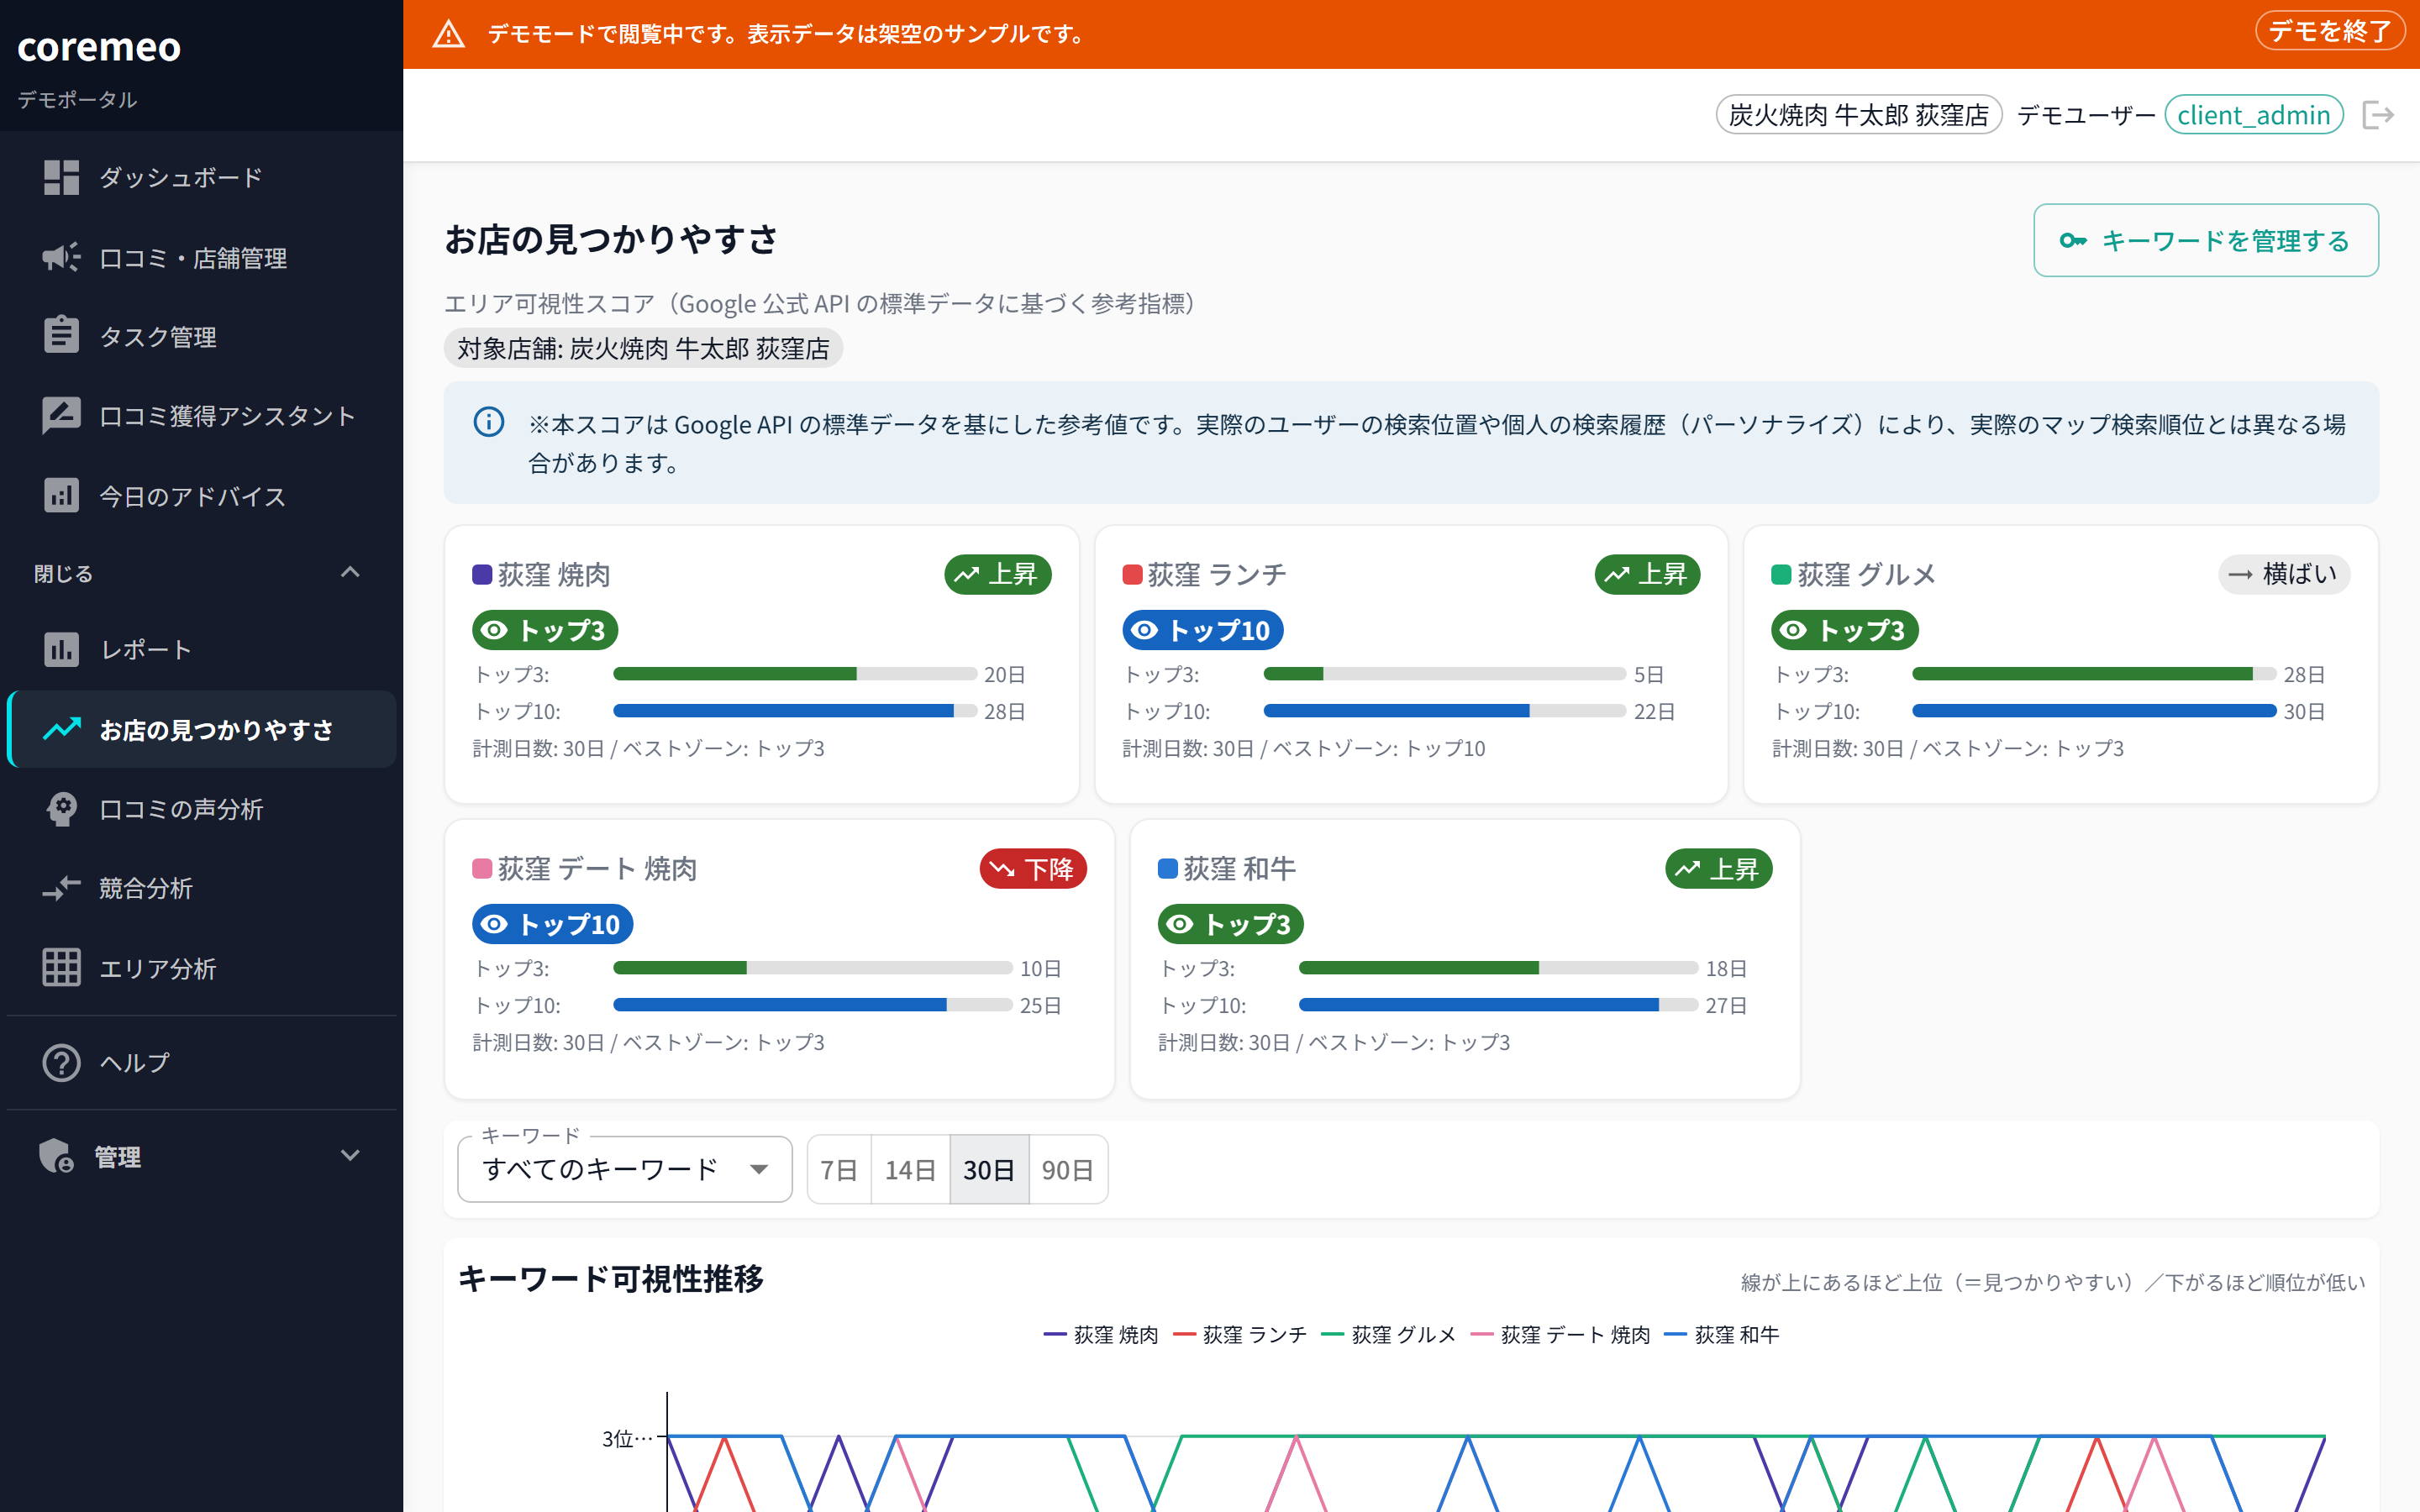Click the 上昇 badge on 荻窪 ランチ card
2420x1512 pixels.
[1647, 574]
